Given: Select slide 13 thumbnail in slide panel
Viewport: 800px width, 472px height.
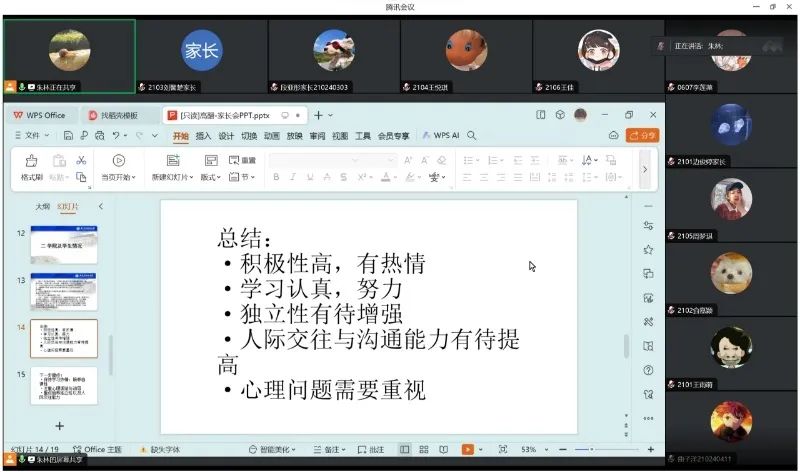Looking at the screenshot, I should 64,291.
